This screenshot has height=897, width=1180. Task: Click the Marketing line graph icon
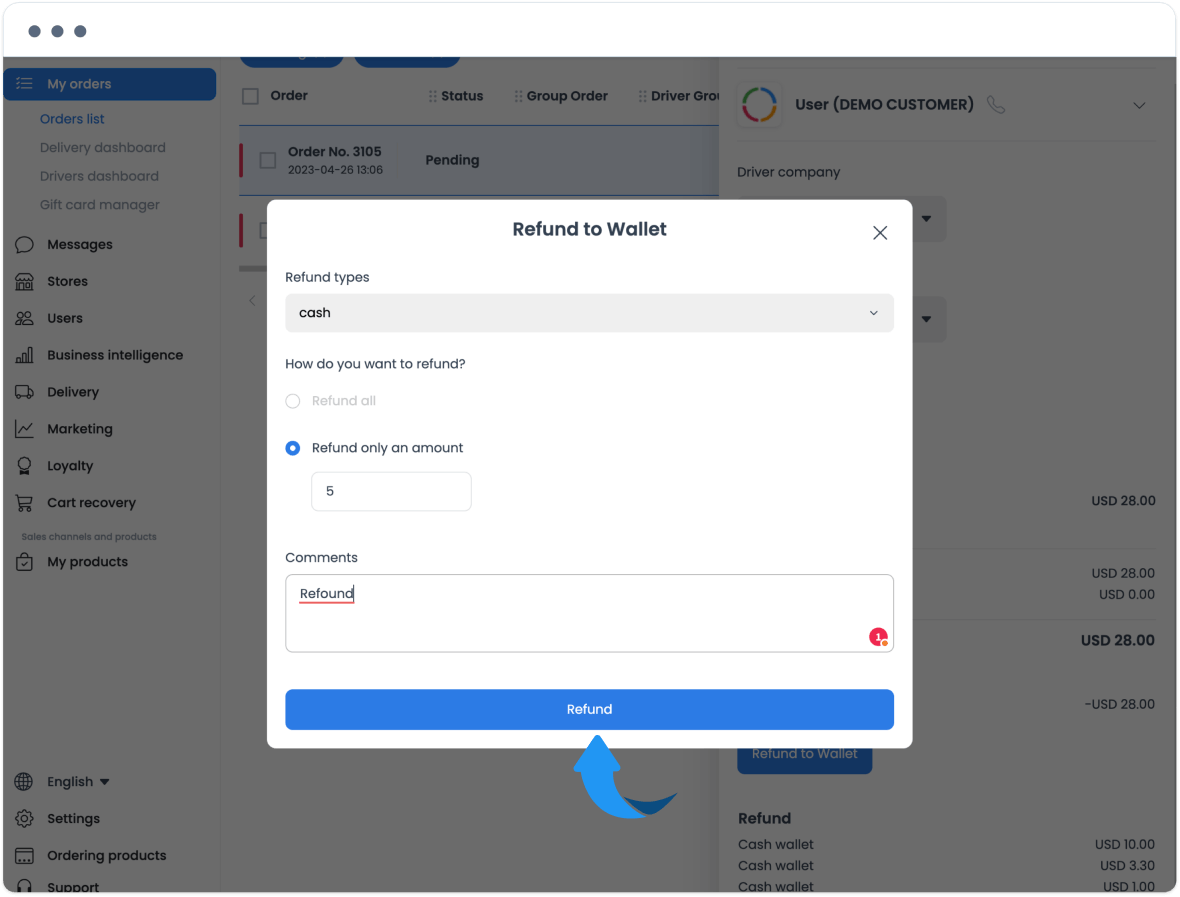(x=24, y=429)
